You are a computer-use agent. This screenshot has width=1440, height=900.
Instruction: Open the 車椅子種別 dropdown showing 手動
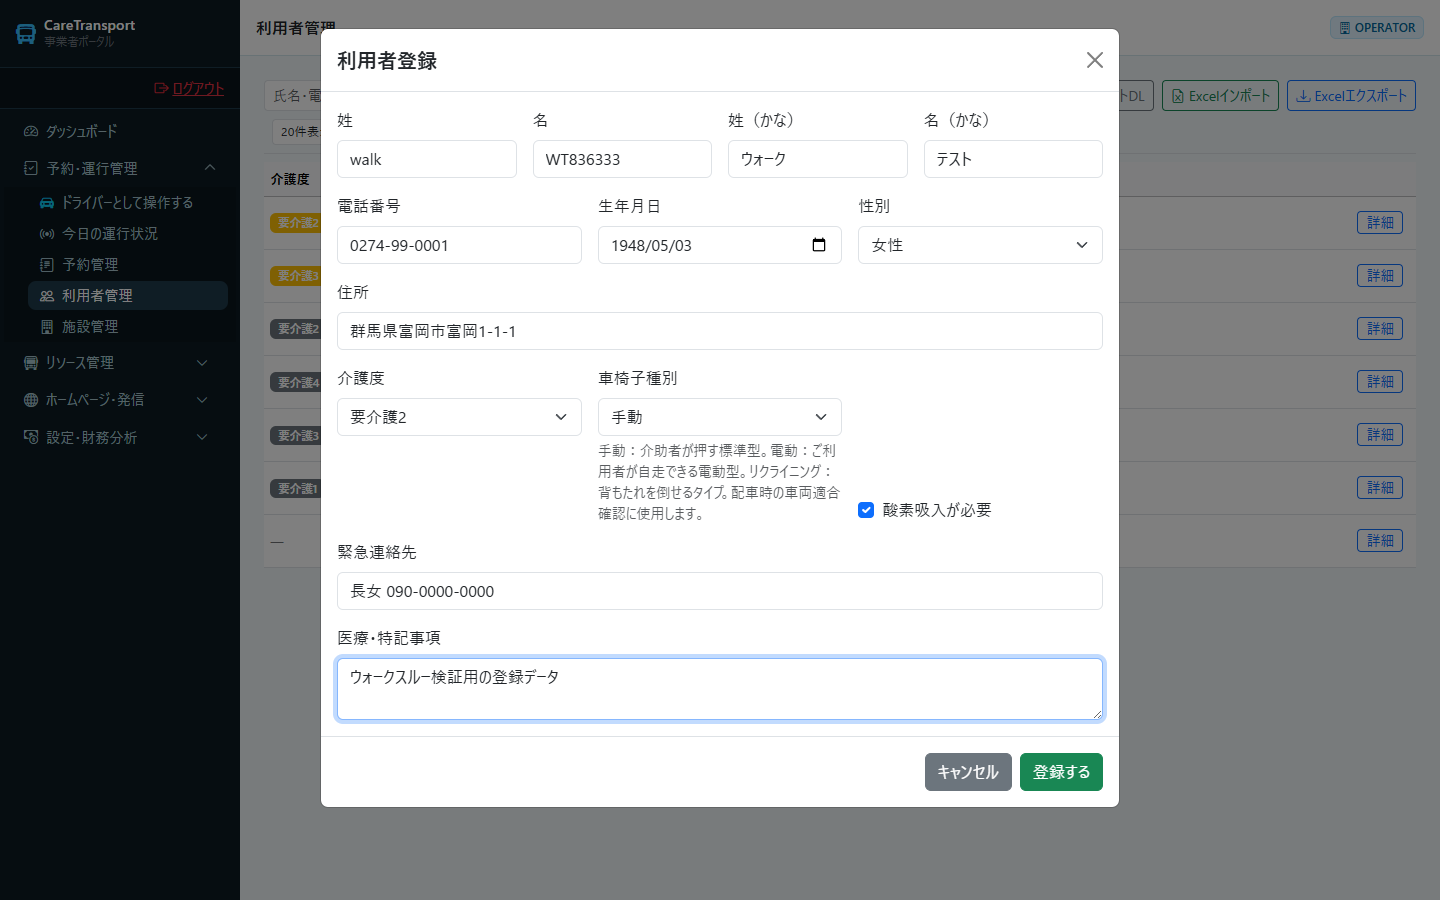pyautogui.click(x=720, y=417)
